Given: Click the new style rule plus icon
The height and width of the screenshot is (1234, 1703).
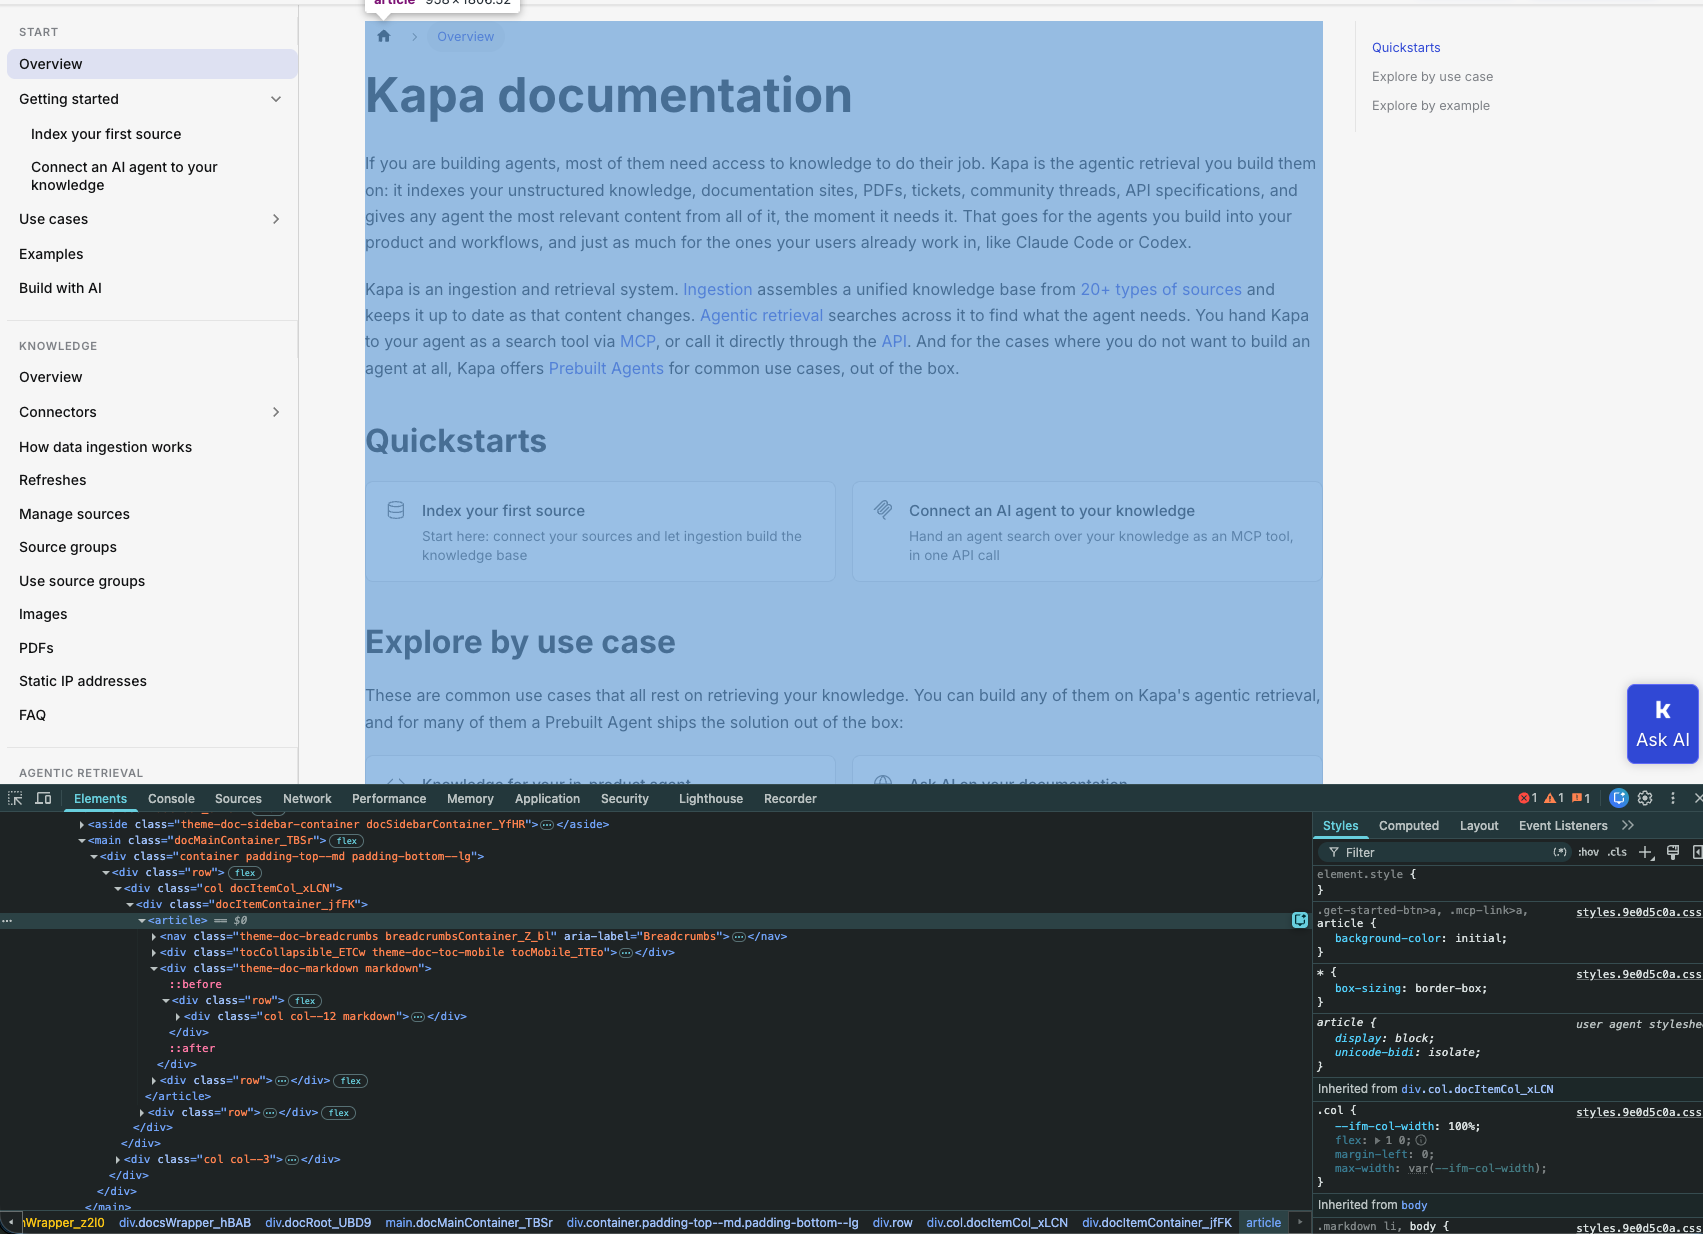Looking at the screenshot, I should pyautogui.click(x=1646, y=852).
